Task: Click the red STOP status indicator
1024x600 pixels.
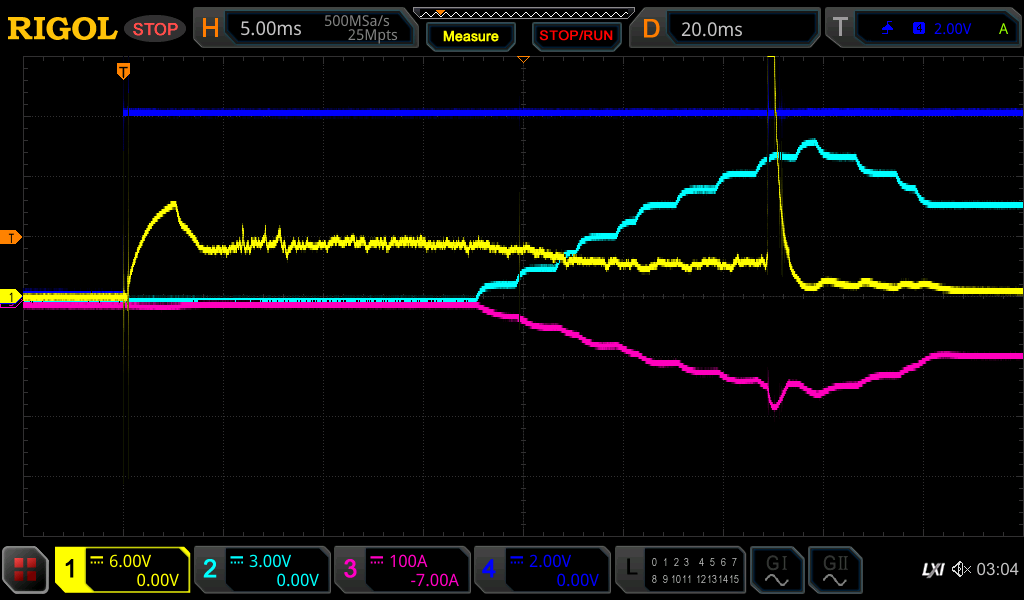Action: coord(155,29)
